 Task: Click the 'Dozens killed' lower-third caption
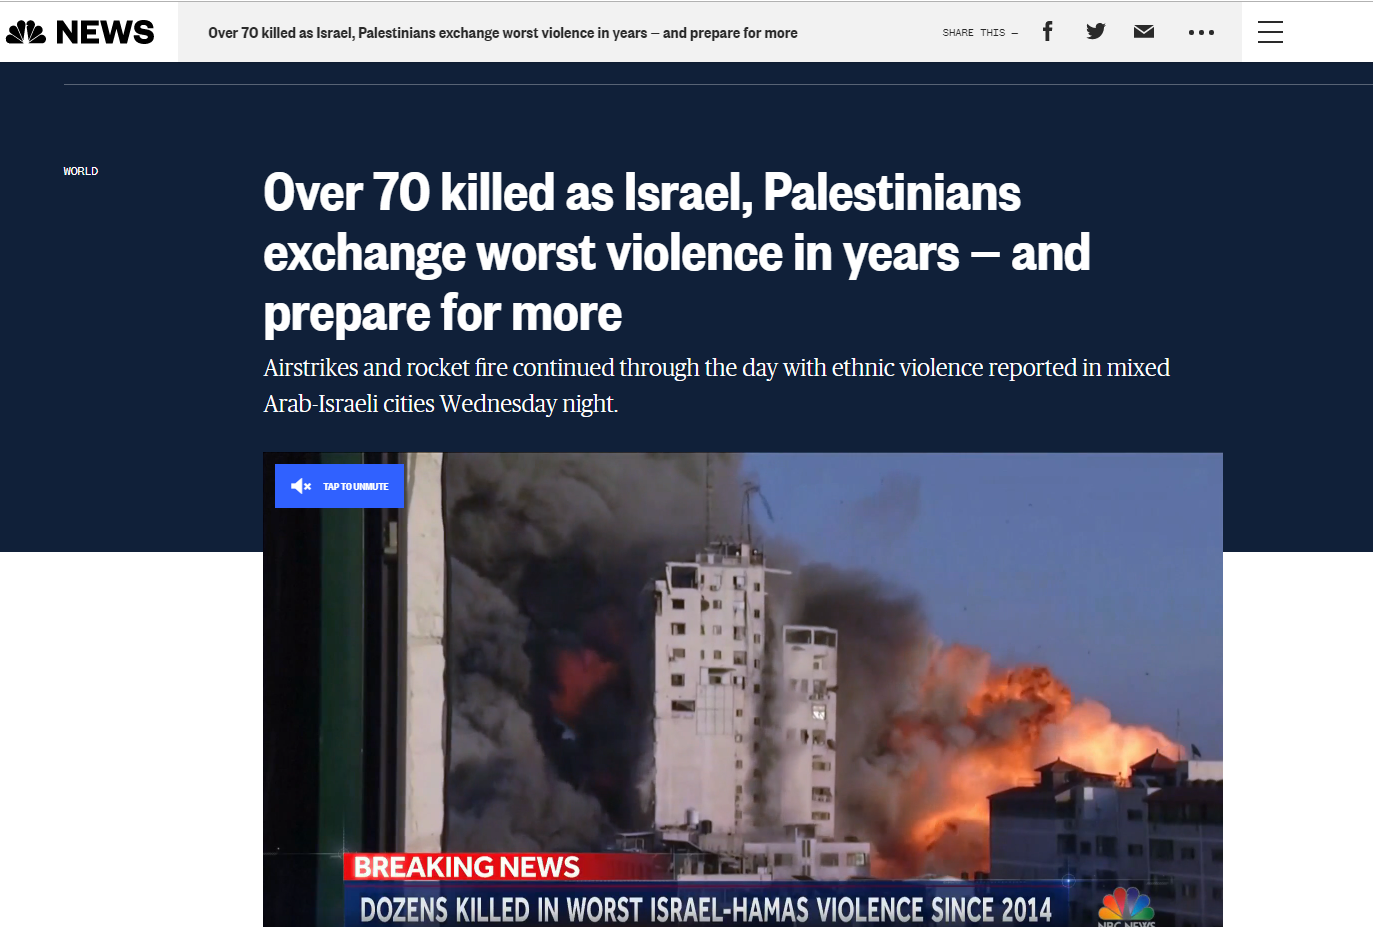pyautogui.click(x=705, y=909)
